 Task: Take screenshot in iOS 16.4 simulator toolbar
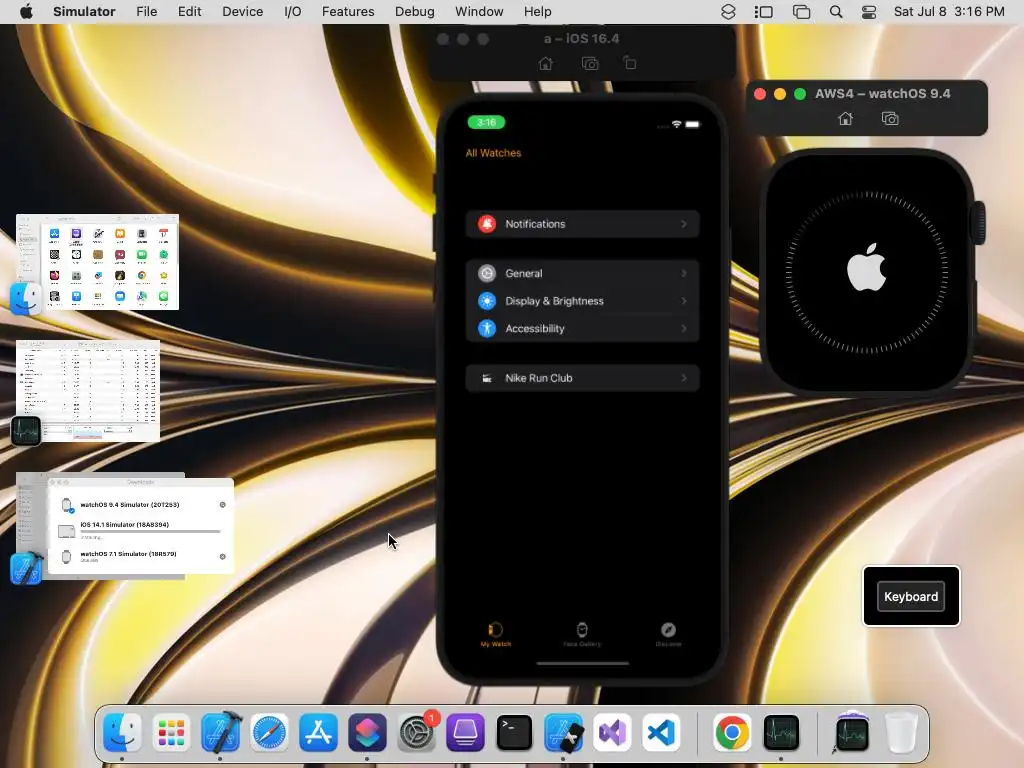pos(590,63)
